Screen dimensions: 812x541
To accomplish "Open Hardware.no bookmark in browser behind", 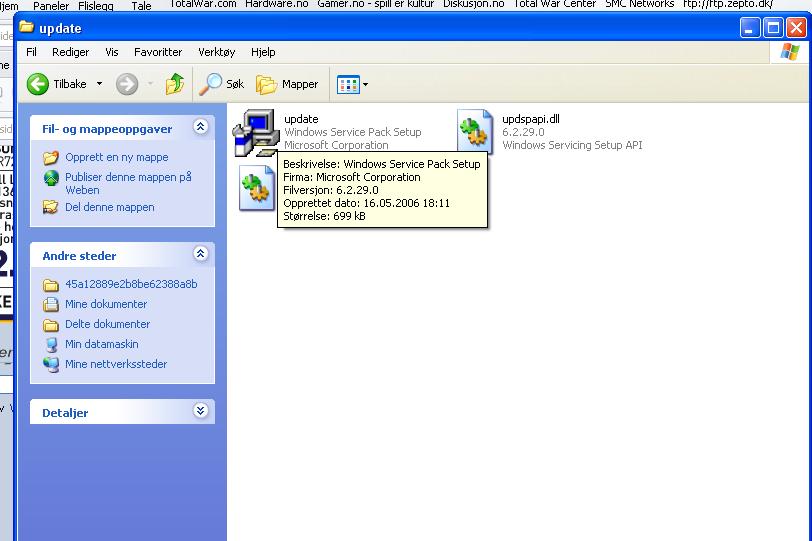I will tap(277, 4).
